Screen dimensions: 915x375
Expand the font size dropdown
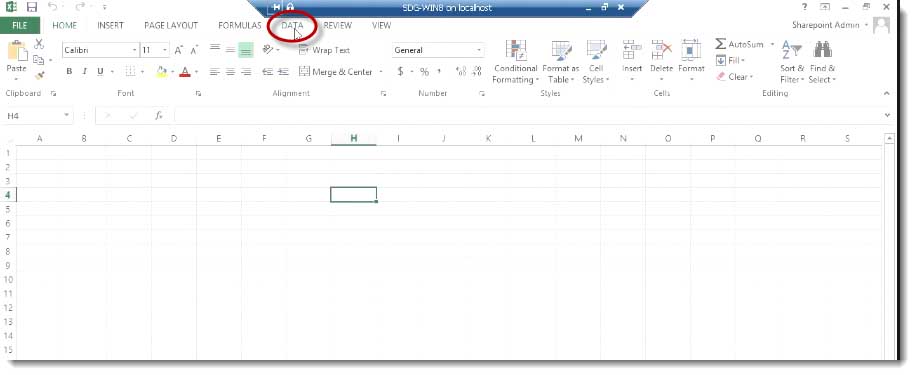pos(165,50)
